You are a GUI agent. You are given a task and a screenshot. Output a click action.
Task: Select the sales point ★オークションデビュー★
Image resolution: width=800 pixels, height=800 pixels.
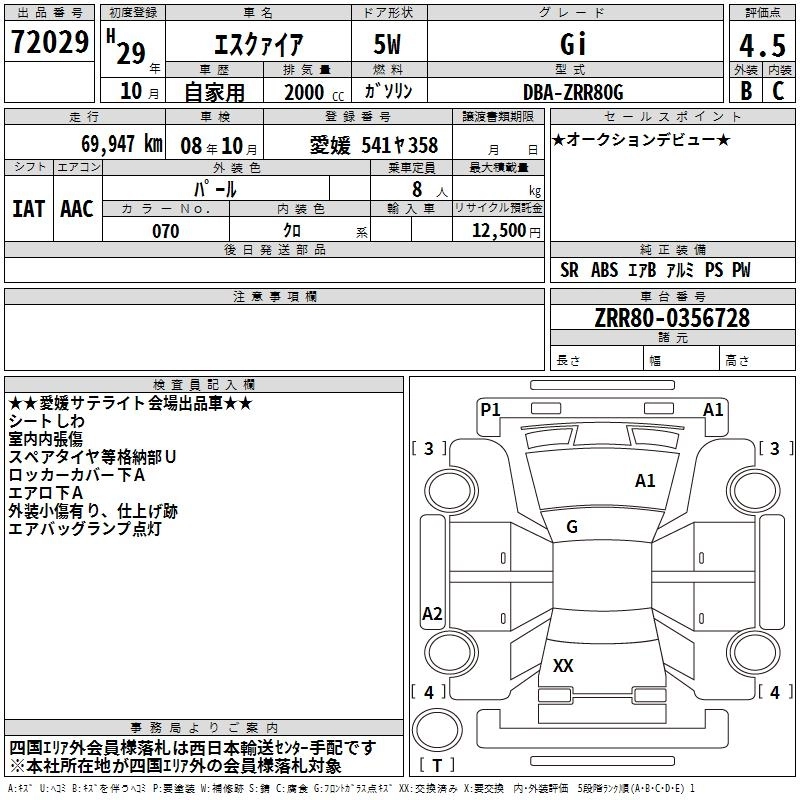coord(641,139)
